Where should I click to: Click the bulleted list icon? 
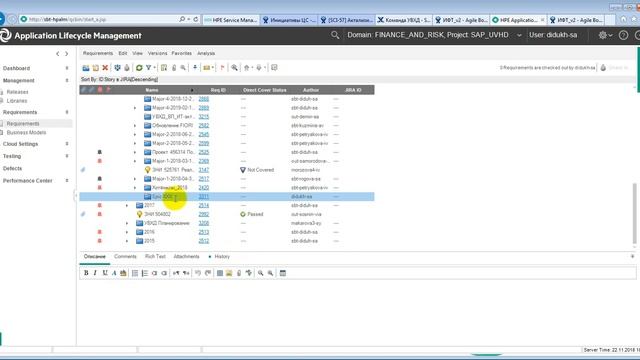click(x=135, y=273)
